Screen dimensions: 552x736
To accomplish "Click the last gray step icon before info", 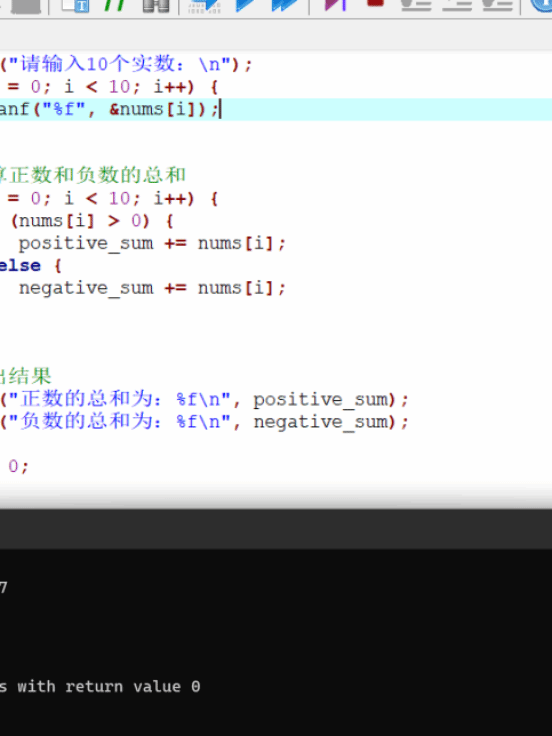I will [498, 6].
